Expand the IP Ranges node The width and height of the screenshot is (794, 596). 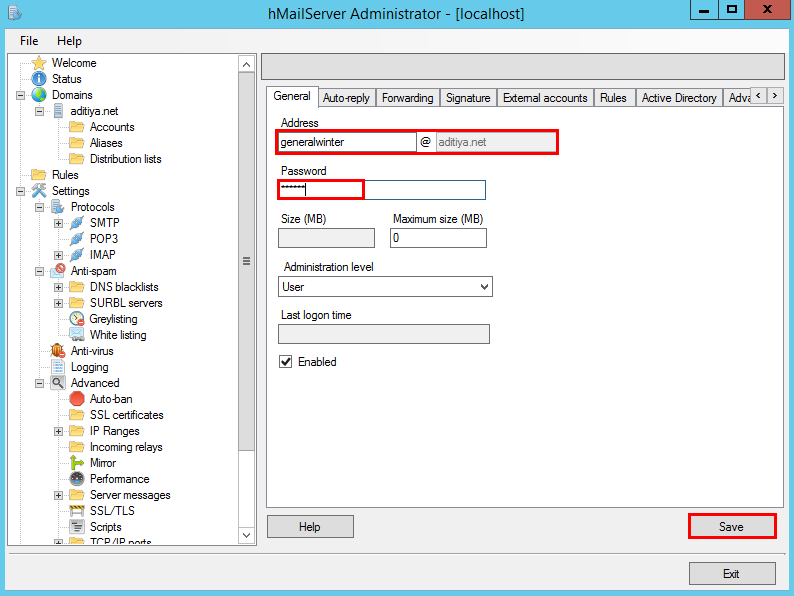58,431
